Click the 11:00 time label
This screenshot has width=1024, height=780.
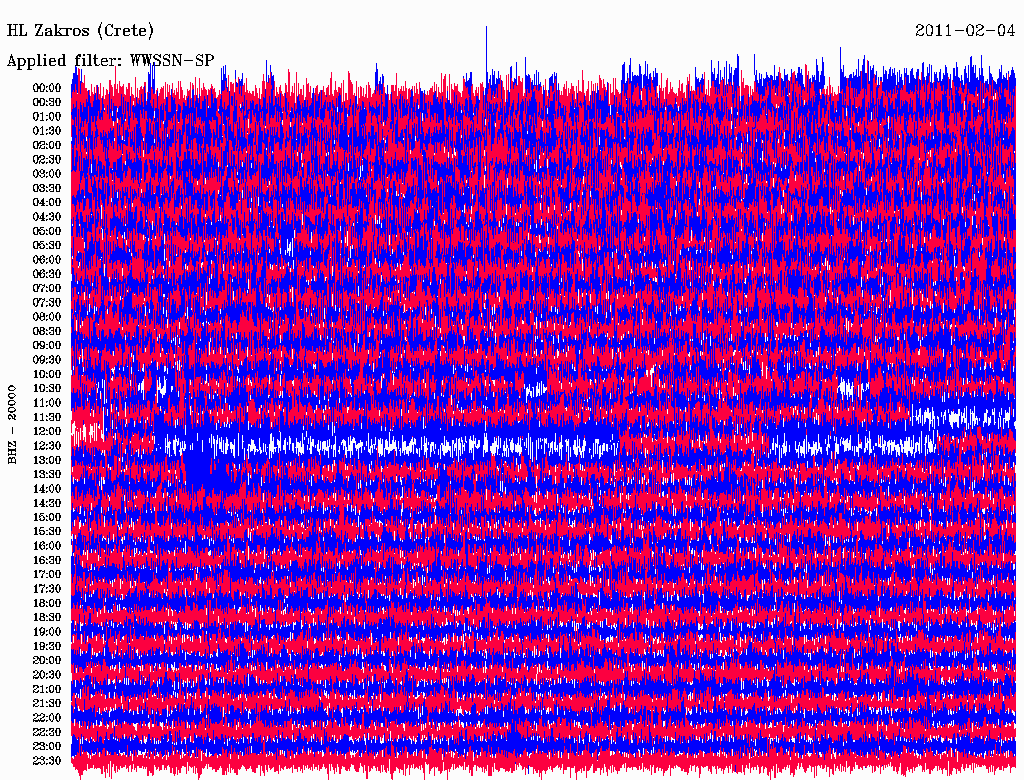click(47, 403)
